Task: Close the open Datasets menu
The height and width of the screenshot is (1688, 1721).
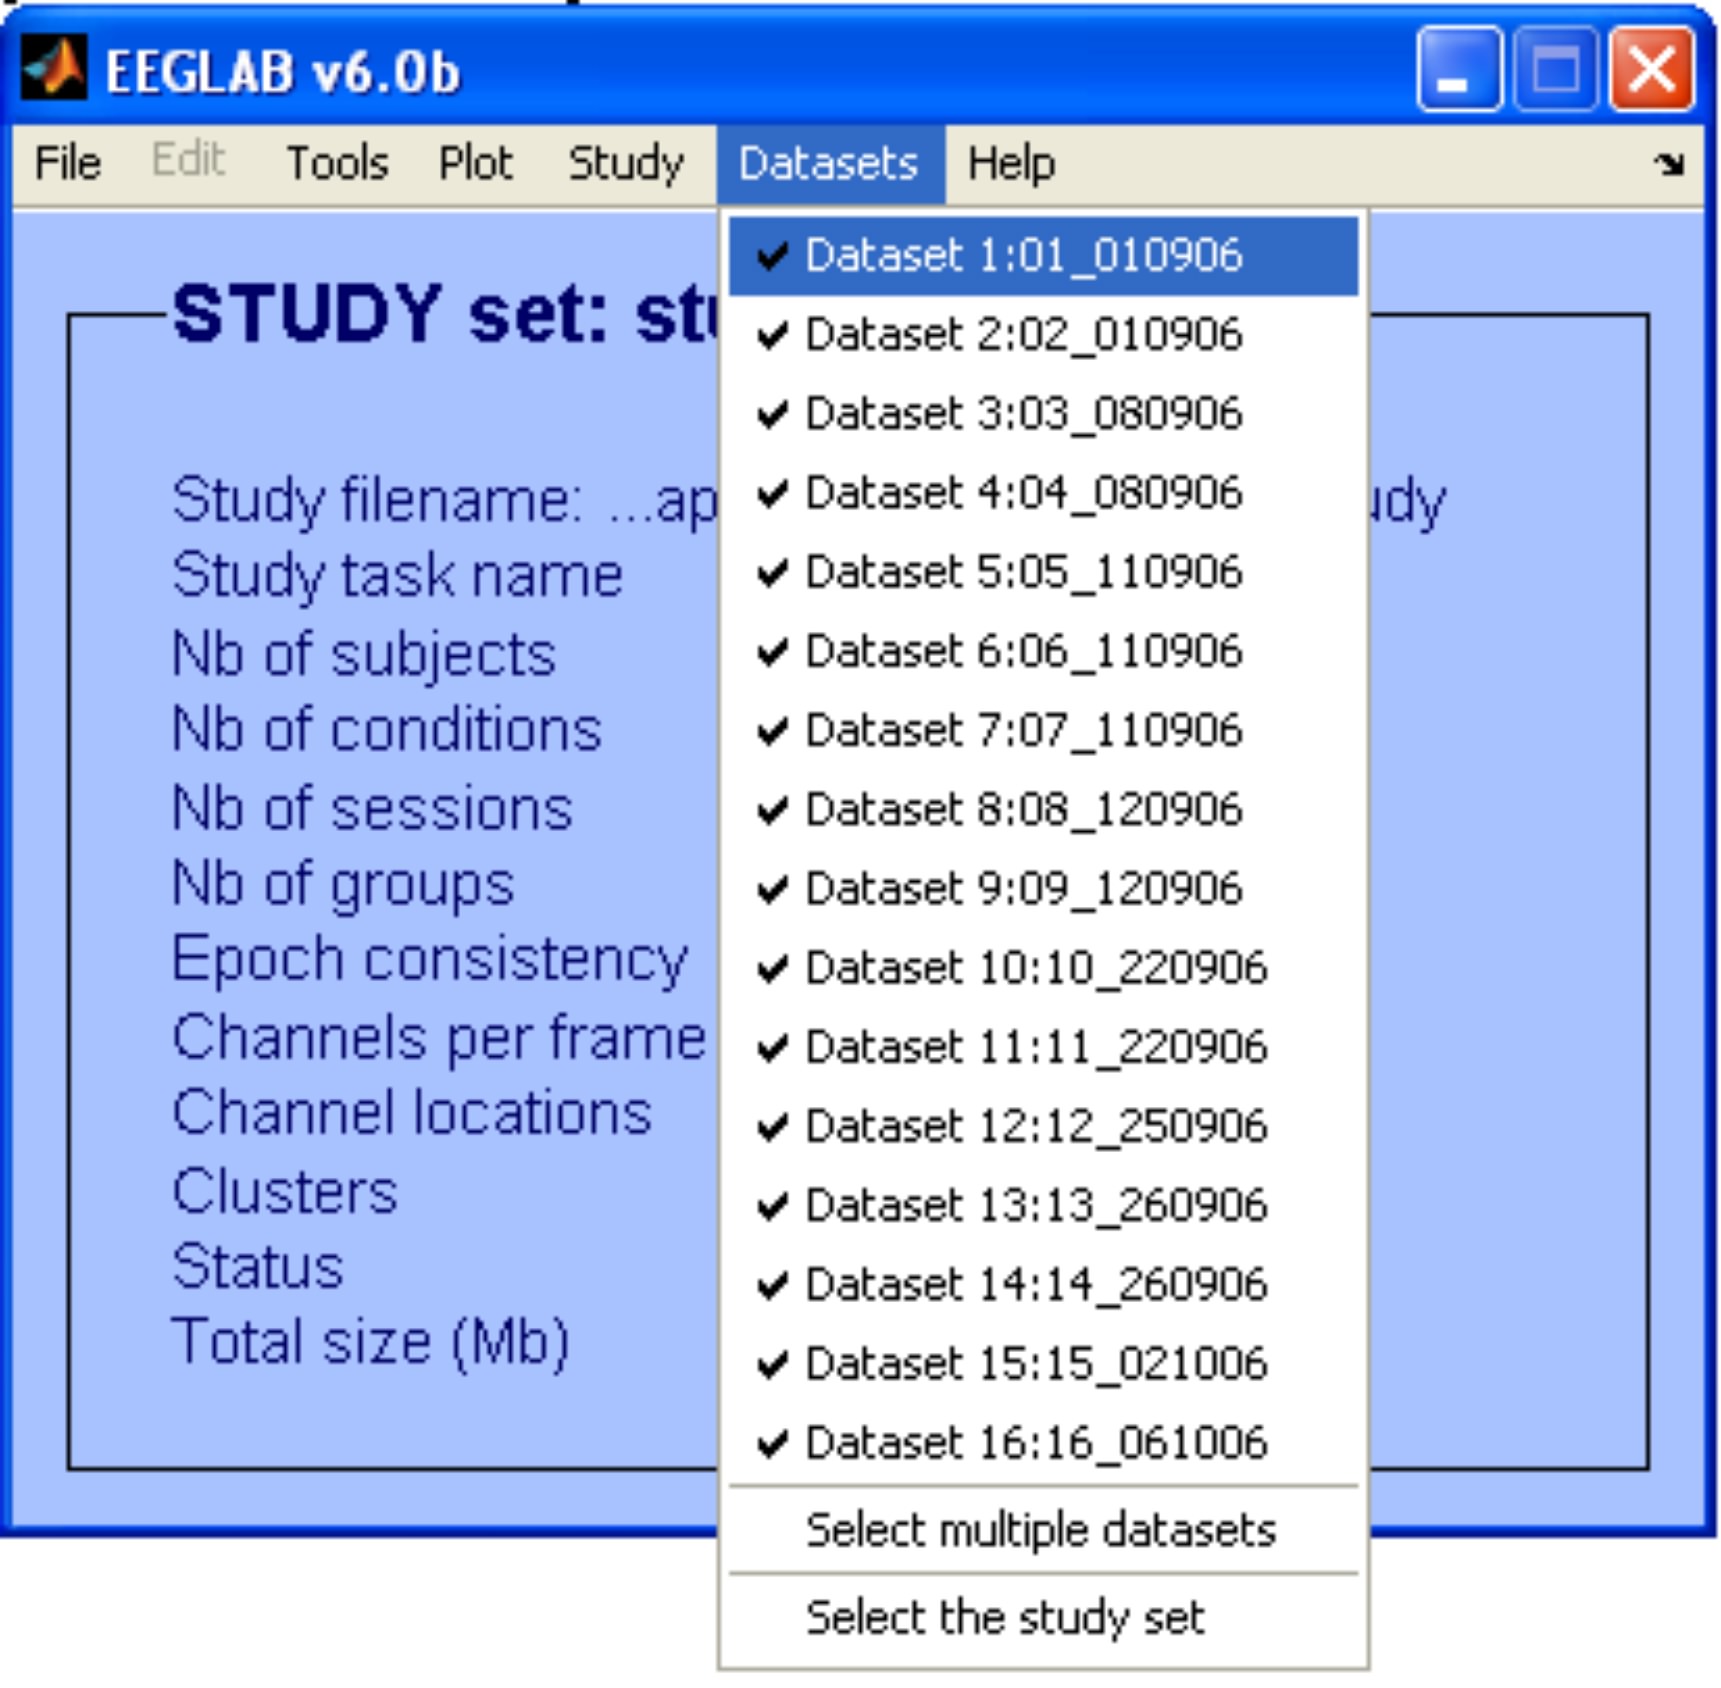Action: (829, 164)
